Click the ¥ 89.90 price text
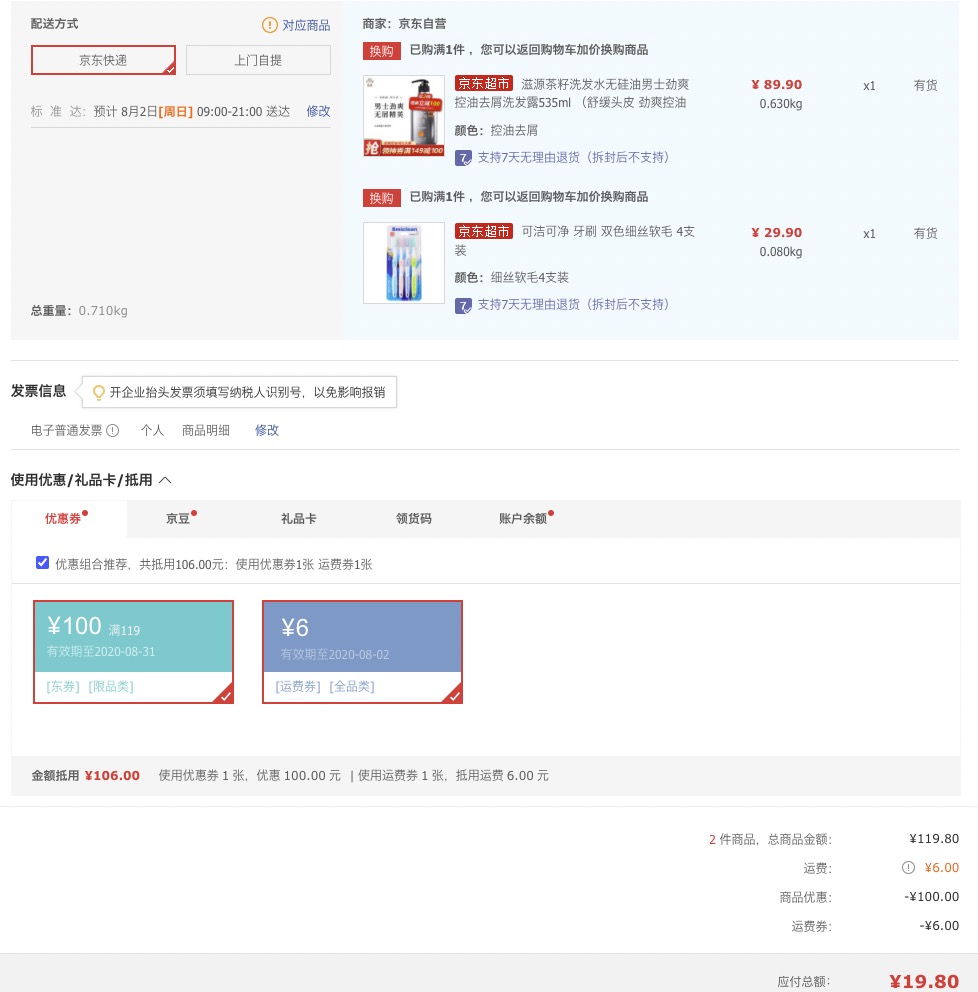Screen dimensions: 978x992 click(776, 85)
